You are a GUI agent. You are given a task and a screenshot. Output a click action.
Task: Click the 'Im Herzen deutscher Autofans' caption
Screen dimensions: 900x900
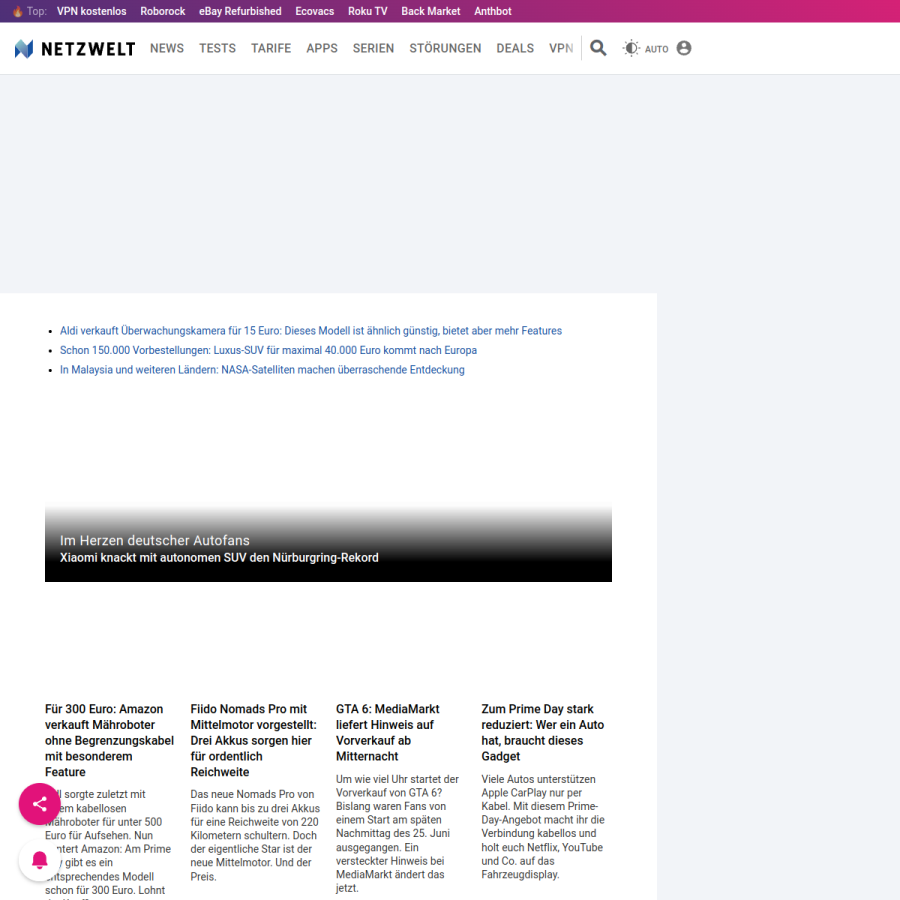(154, 540)
